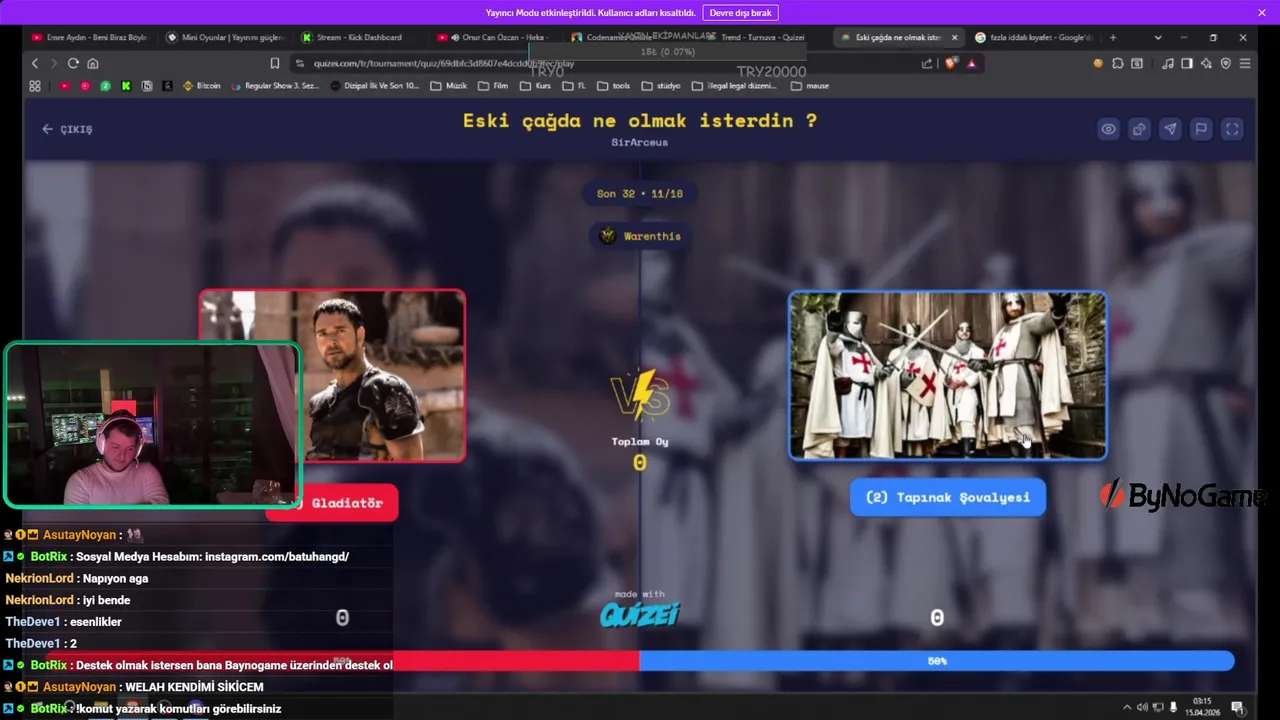This screenshot has width=1280, height=720.
Task: Open the browser extensions puzzle icon
Action: (1117, 63)
